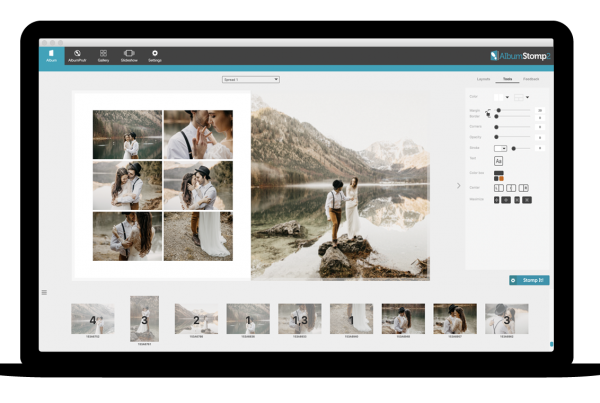
Task: Click the Stroke value field
Action: point(540,148)
